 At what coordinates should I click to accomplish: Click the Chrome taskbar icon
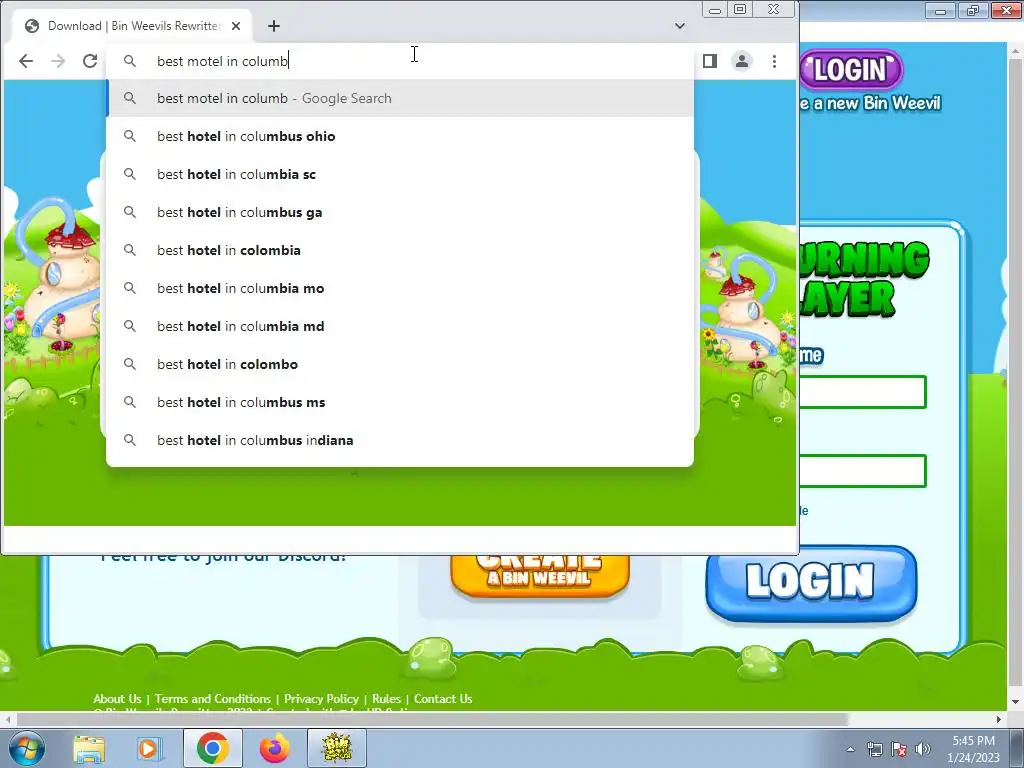pyautogui.click(x=212, y=748)
